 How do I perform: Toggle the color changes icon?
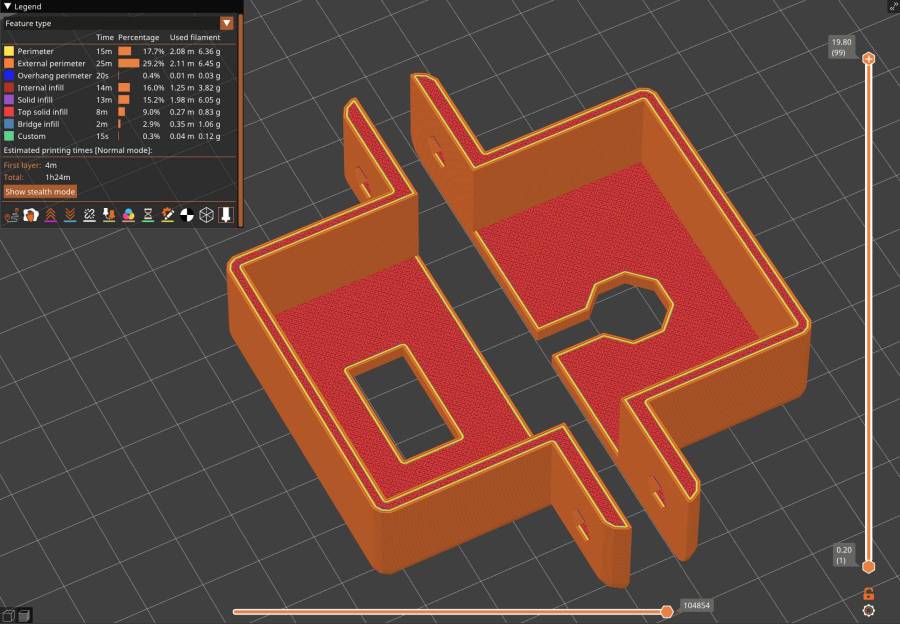coord(128,215)
